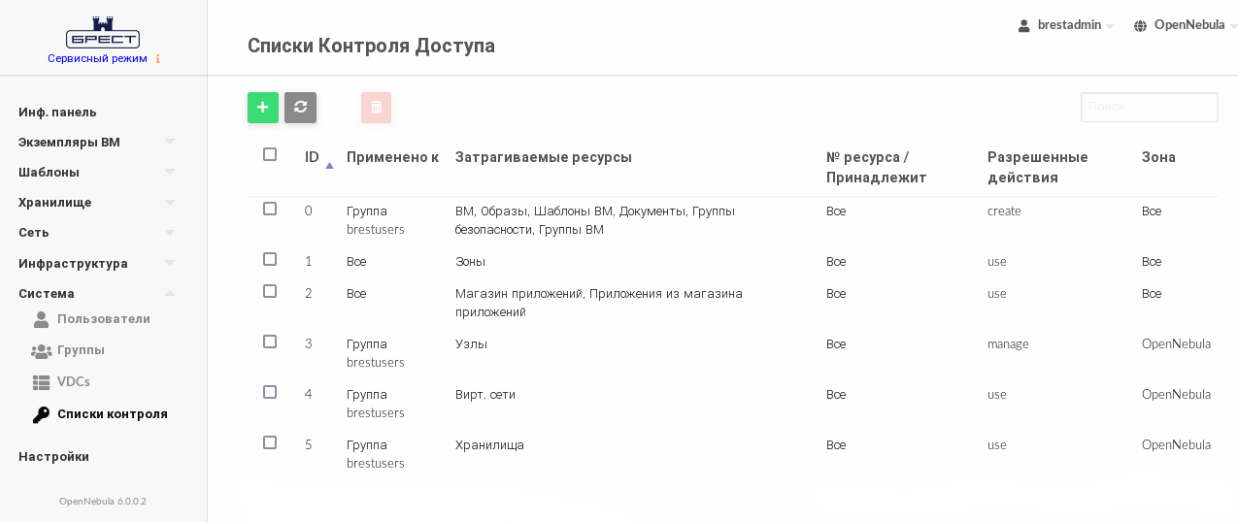Check the row with ID 1

[x=272, y=261]
